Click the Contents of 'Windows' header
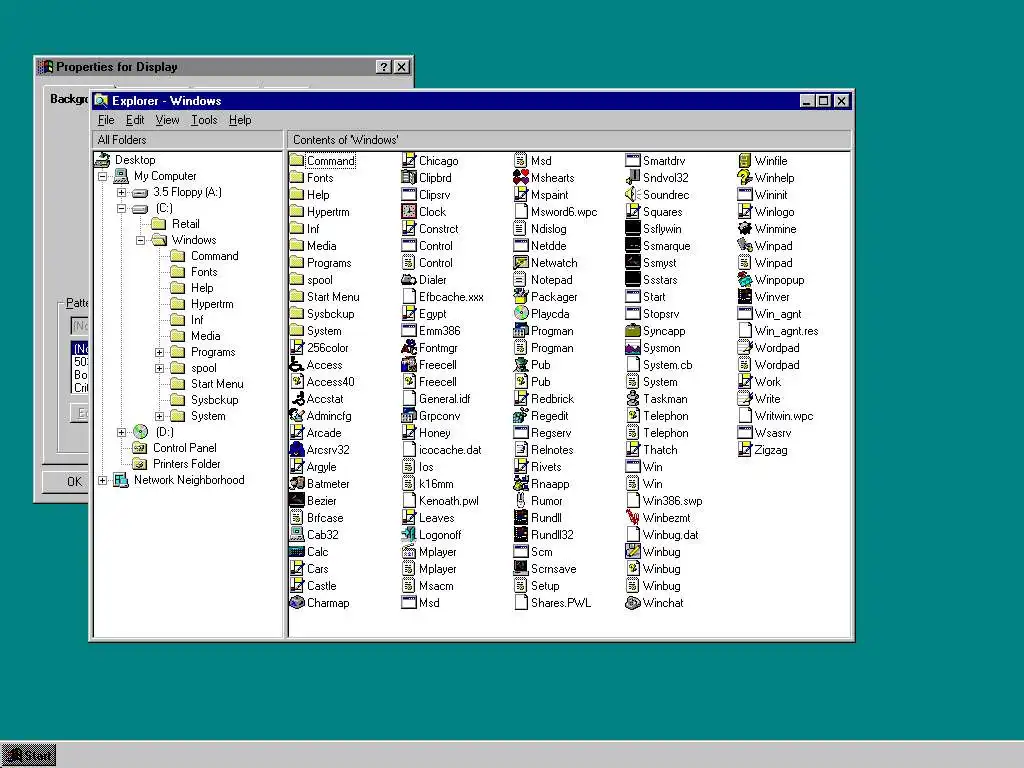Image resolution: width=1024 pixels, height=768 pixels. pyautogui.click(x=569, y=140)
